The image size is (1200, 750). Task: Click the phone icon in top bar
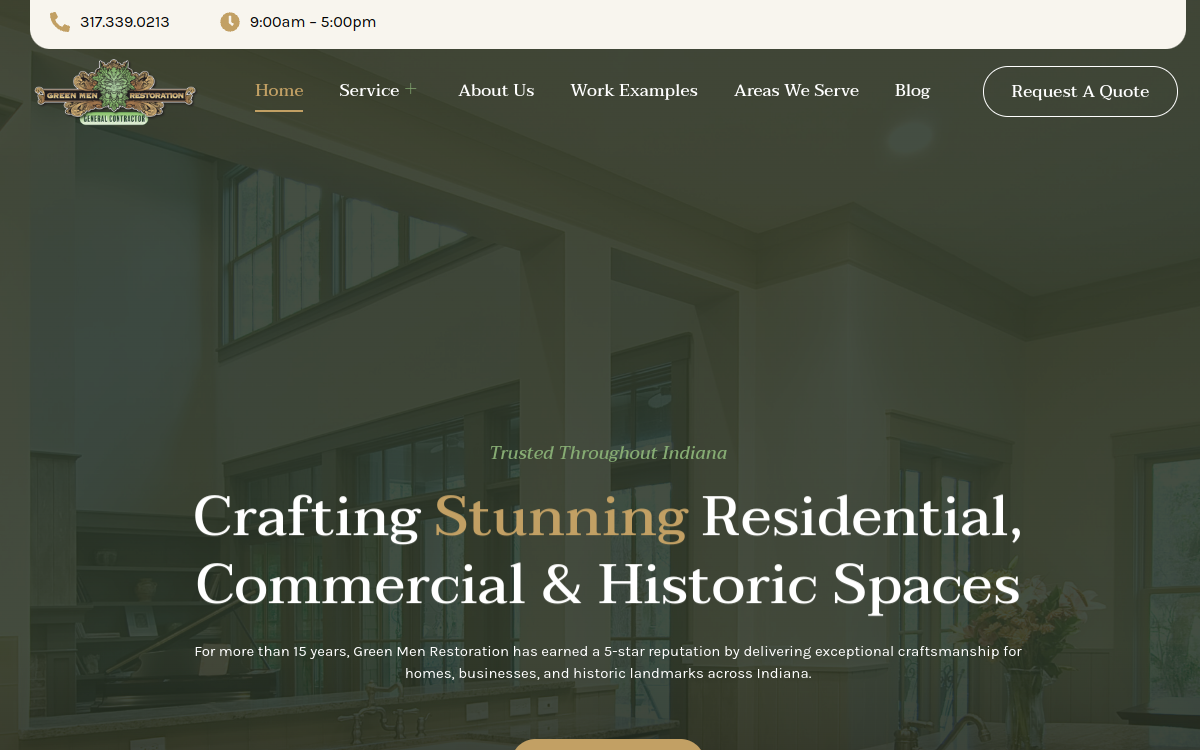tap(60, 22)
